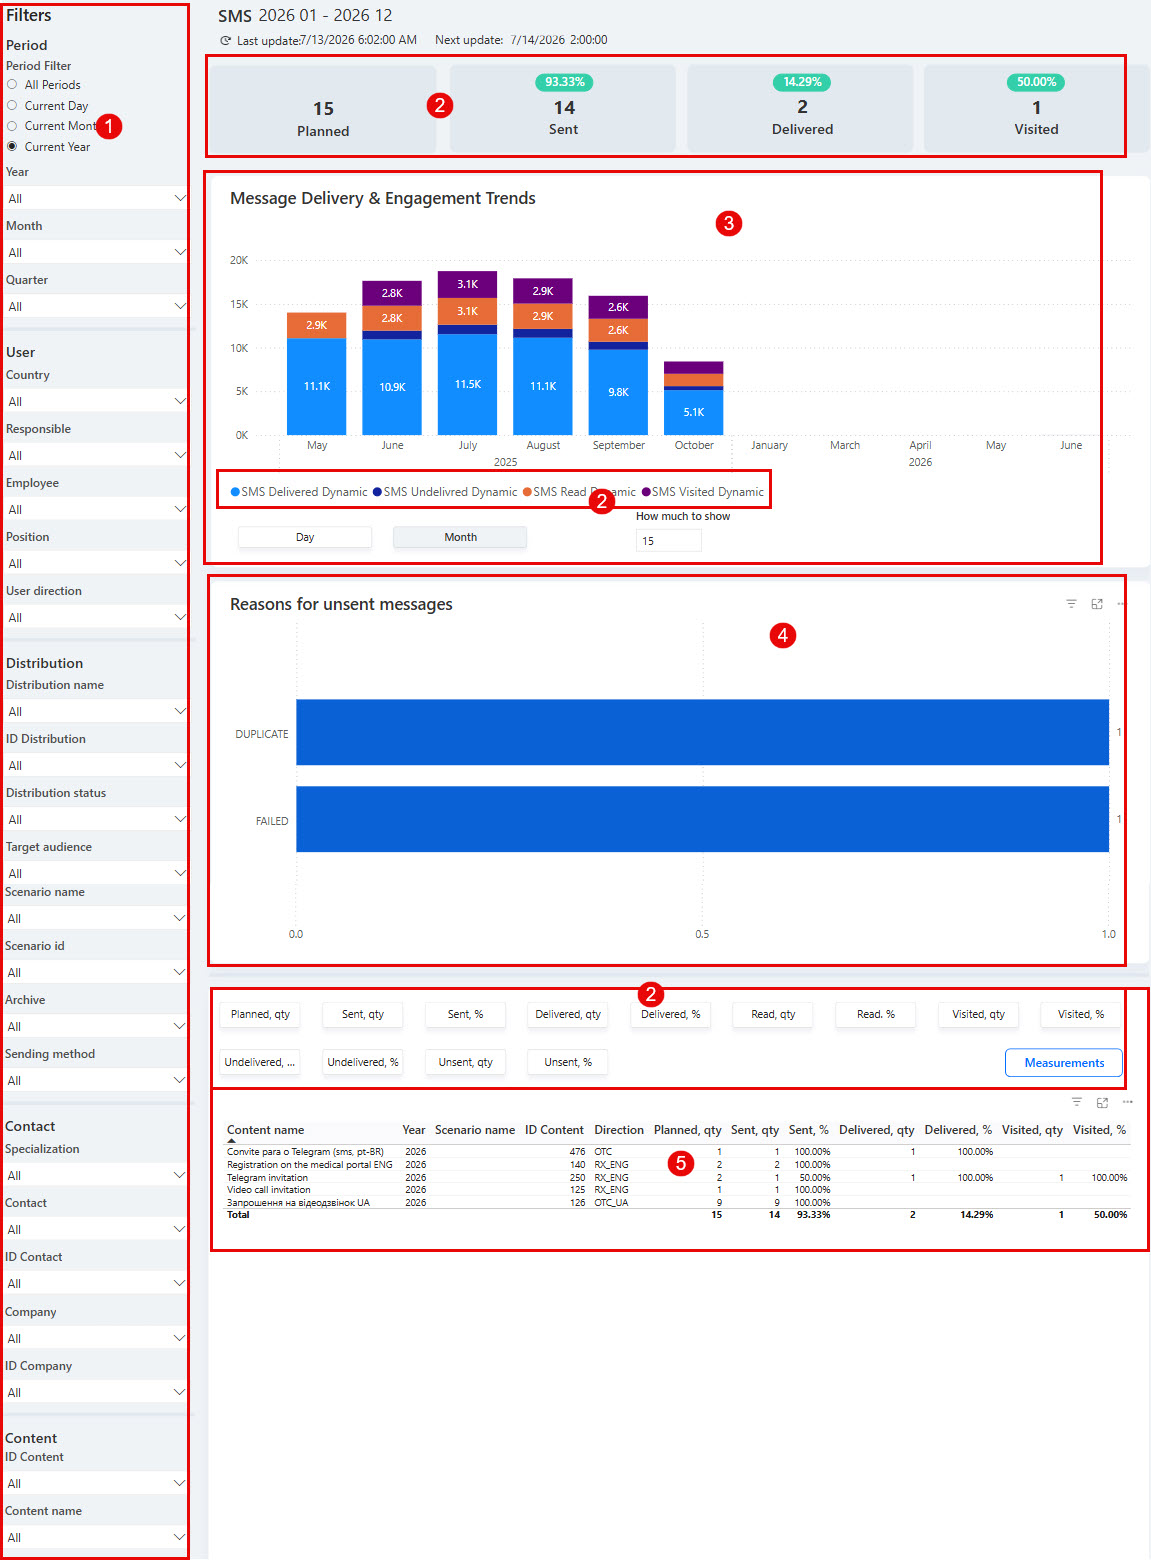The image size is (1151, 1560).
Task: Expand the Distribution name dropdown
Action: [x=95, y=711]
